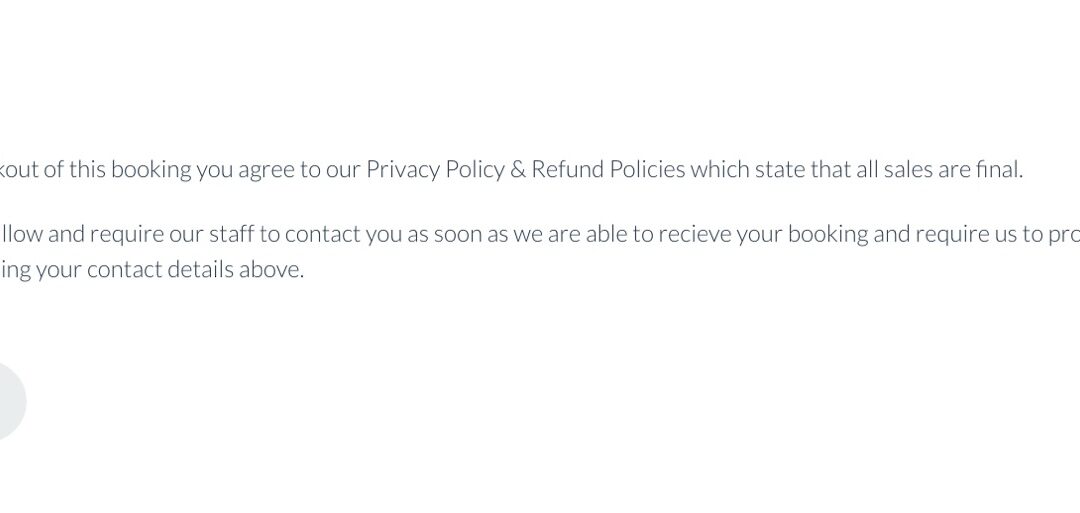The width and height of the screenshot is (1080, 513).
Task: Click the cut-off word "llow" on second line
Action: pyautogui.click(x=20, y=234)
